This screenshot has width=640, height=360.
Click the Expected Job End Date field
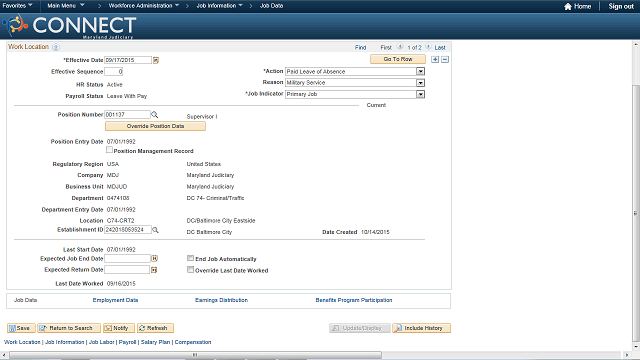128,258
